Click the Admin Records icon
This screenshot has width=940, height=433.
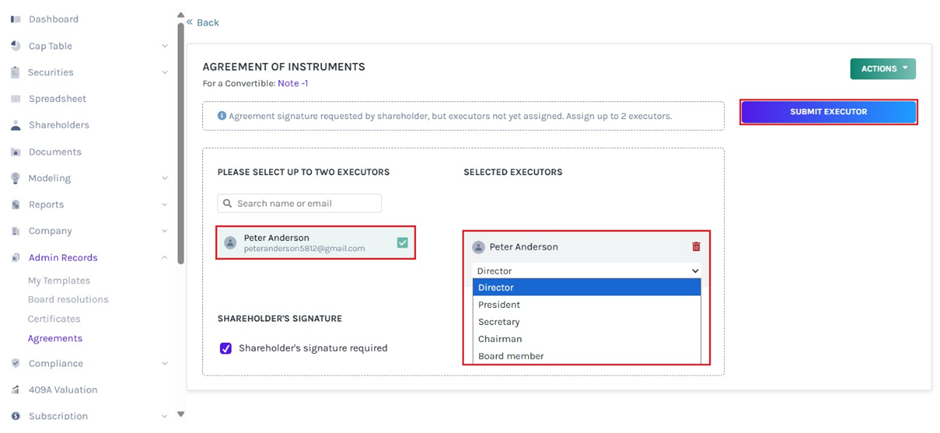coord(16,258)
